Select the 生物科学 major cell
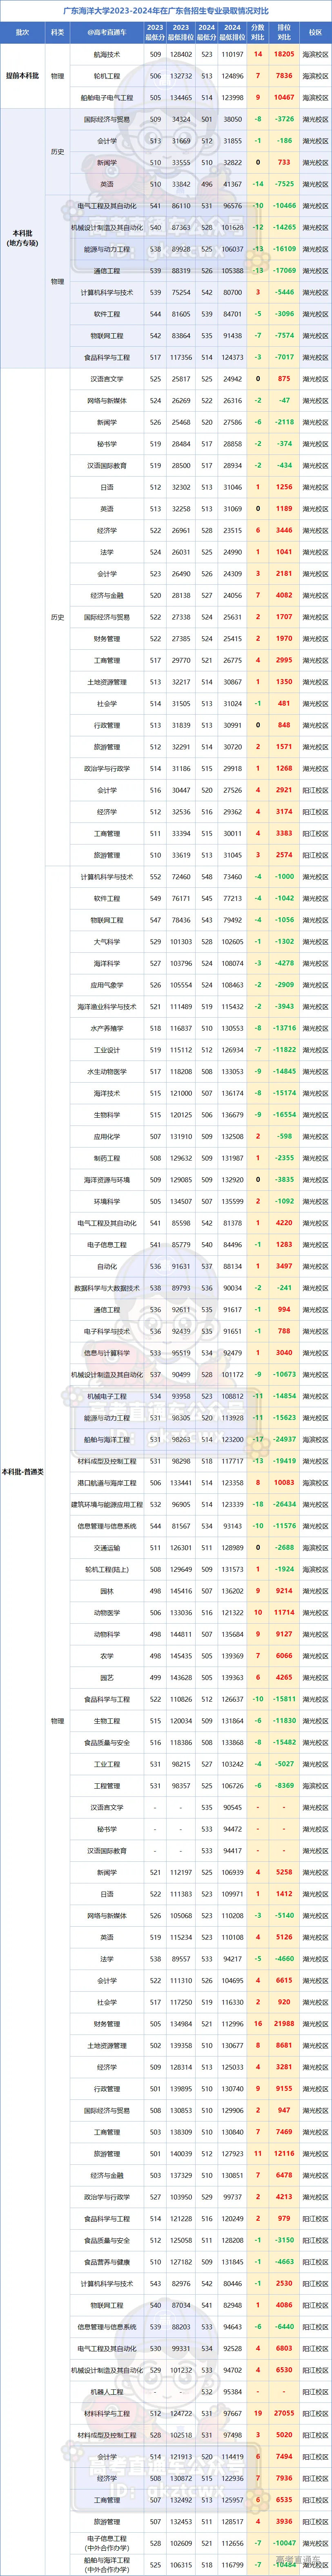332x2576 pixels. [107, 1114]
